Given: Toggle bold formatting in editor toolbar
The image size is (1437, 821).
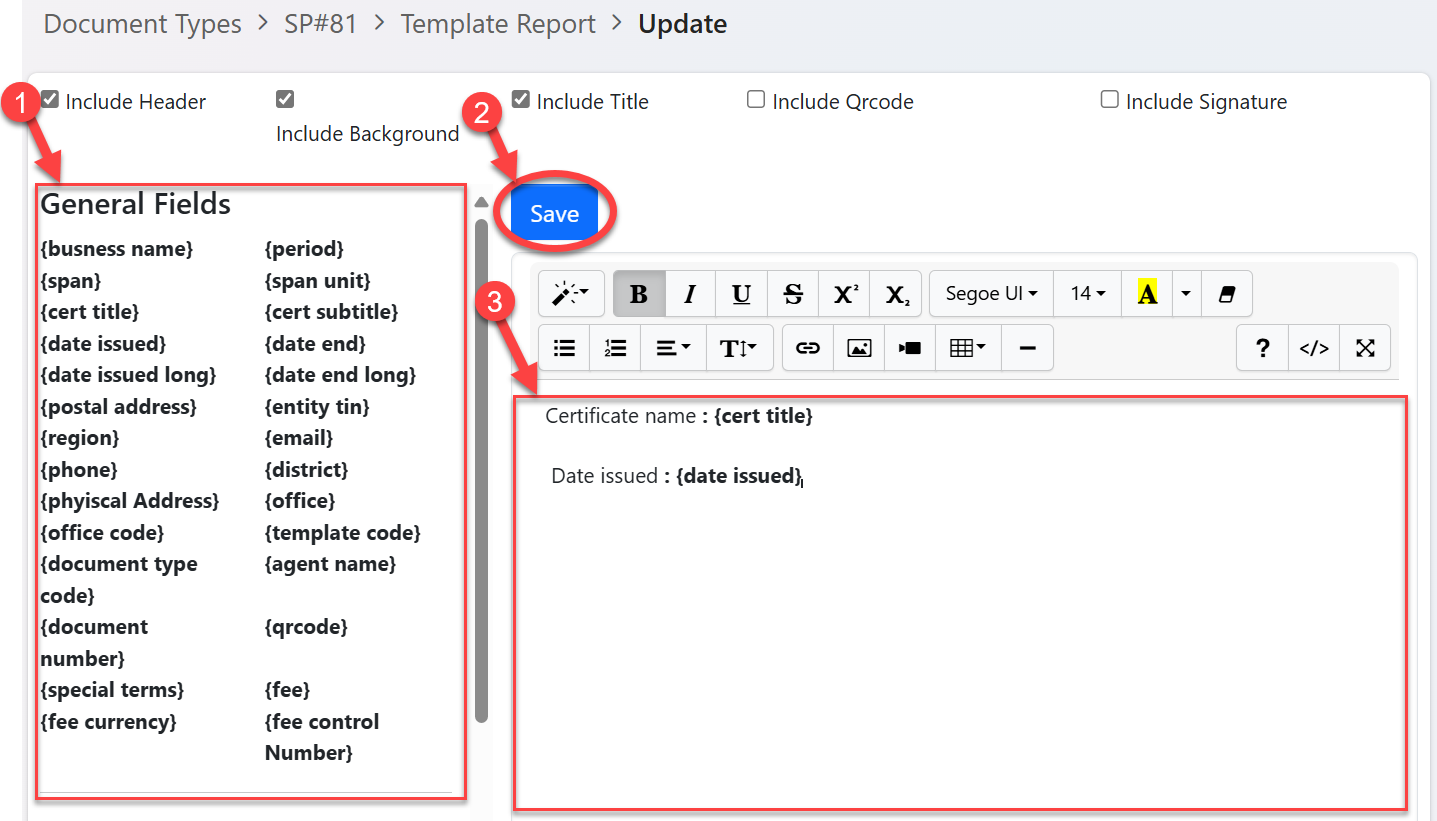Looking at the screenshot, I should (639, 294).
